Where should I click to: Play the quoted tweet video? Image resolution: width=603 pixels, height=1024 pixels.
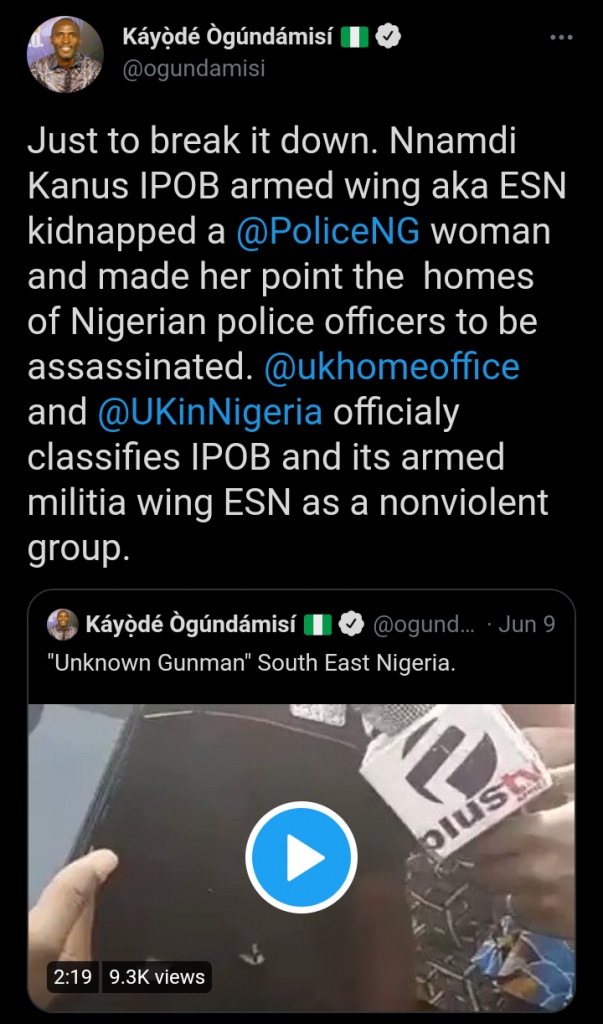point(301,857)
